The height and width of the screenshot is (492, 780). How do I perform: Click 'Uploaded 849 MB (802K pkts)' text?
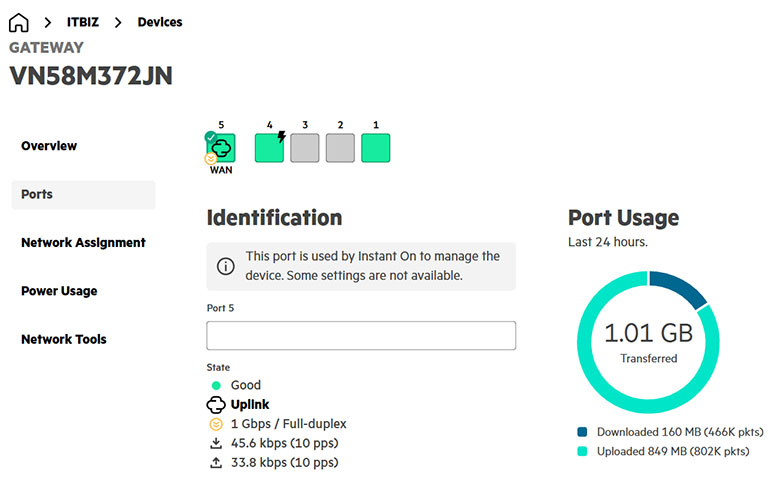pos(673,451)
